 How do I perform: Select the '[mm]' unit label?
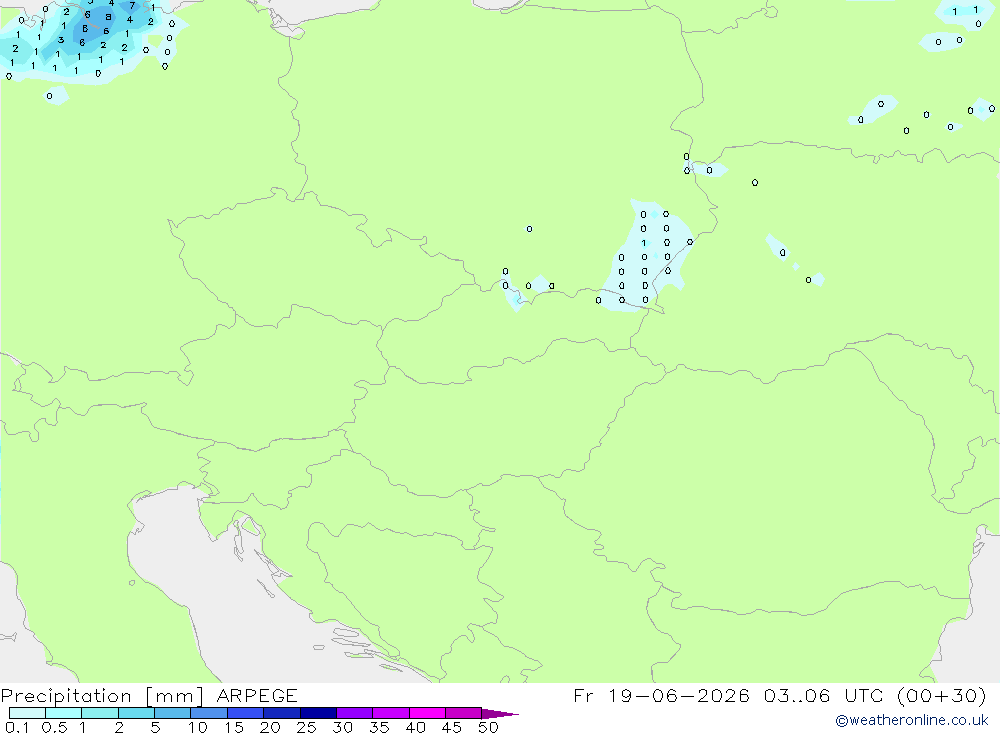[175, 696]
